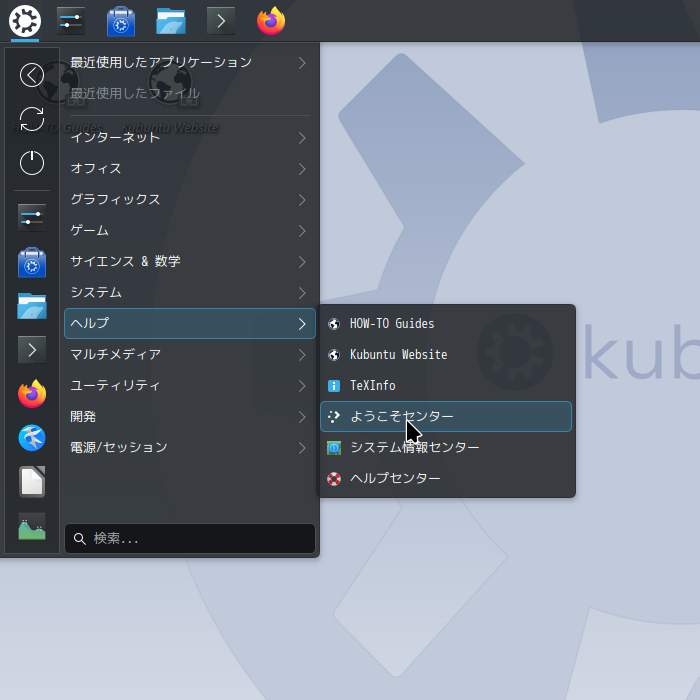
Task: Click the blue info icon beside TeXInfo
Action: pyautogui.click(x=334, y=386)
